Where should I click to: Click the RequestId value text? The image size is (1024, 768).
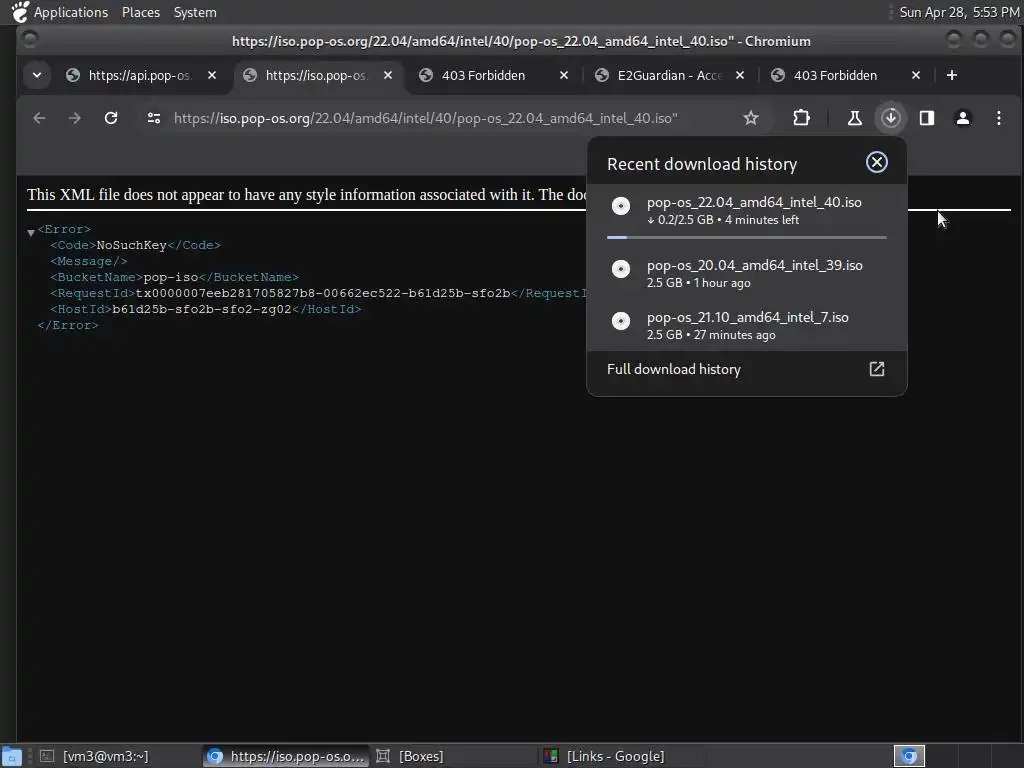(323, 293)
